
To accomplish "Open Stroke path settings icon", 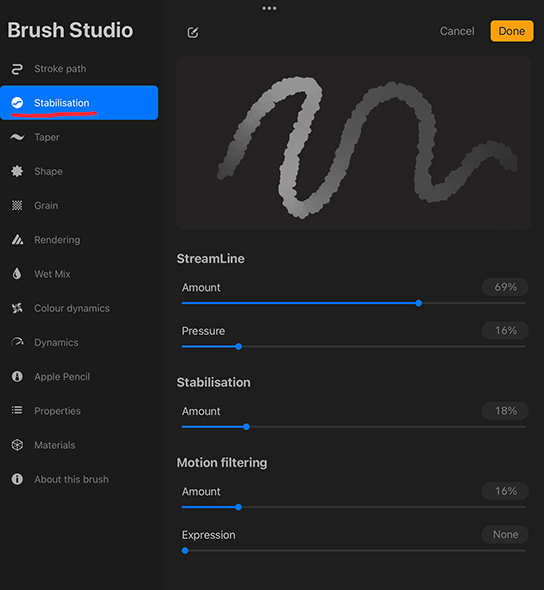I will [x=17, y=69].
